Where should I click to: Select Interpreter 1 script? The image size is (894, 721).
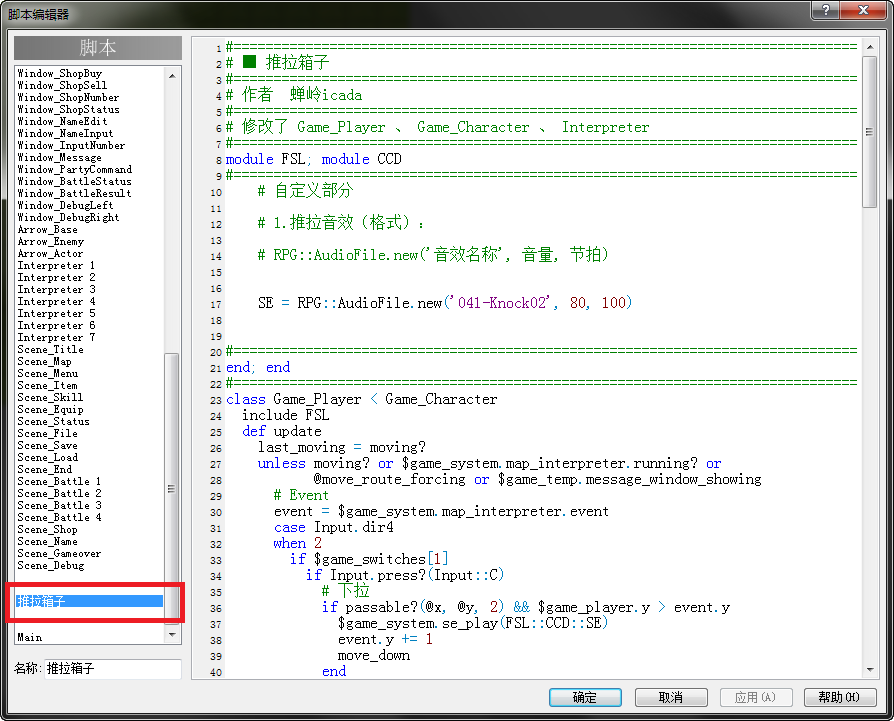click(56, 266)
